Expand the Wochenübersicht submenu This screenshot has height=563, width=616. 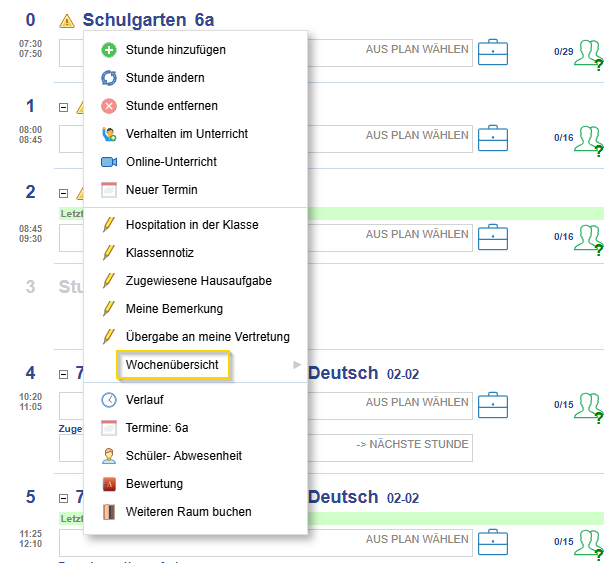pos(172,365)
